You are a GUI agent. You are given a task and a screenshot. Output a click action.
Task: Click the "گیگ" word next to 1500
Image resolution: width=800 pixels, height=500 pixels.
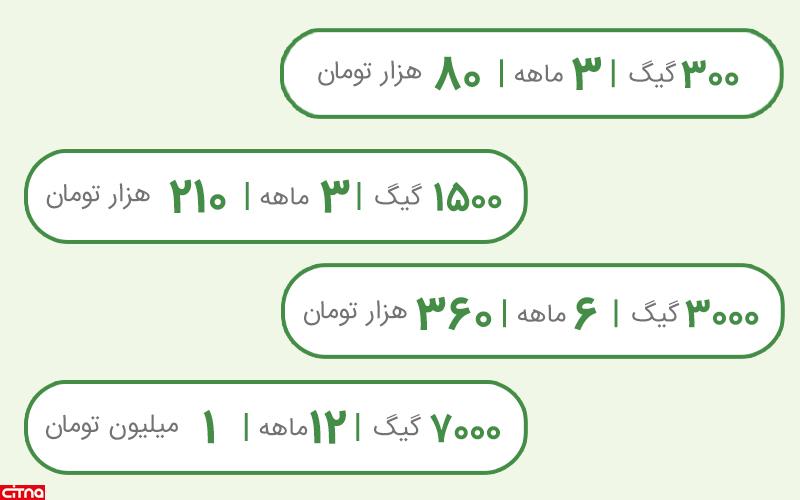point(398,197)
